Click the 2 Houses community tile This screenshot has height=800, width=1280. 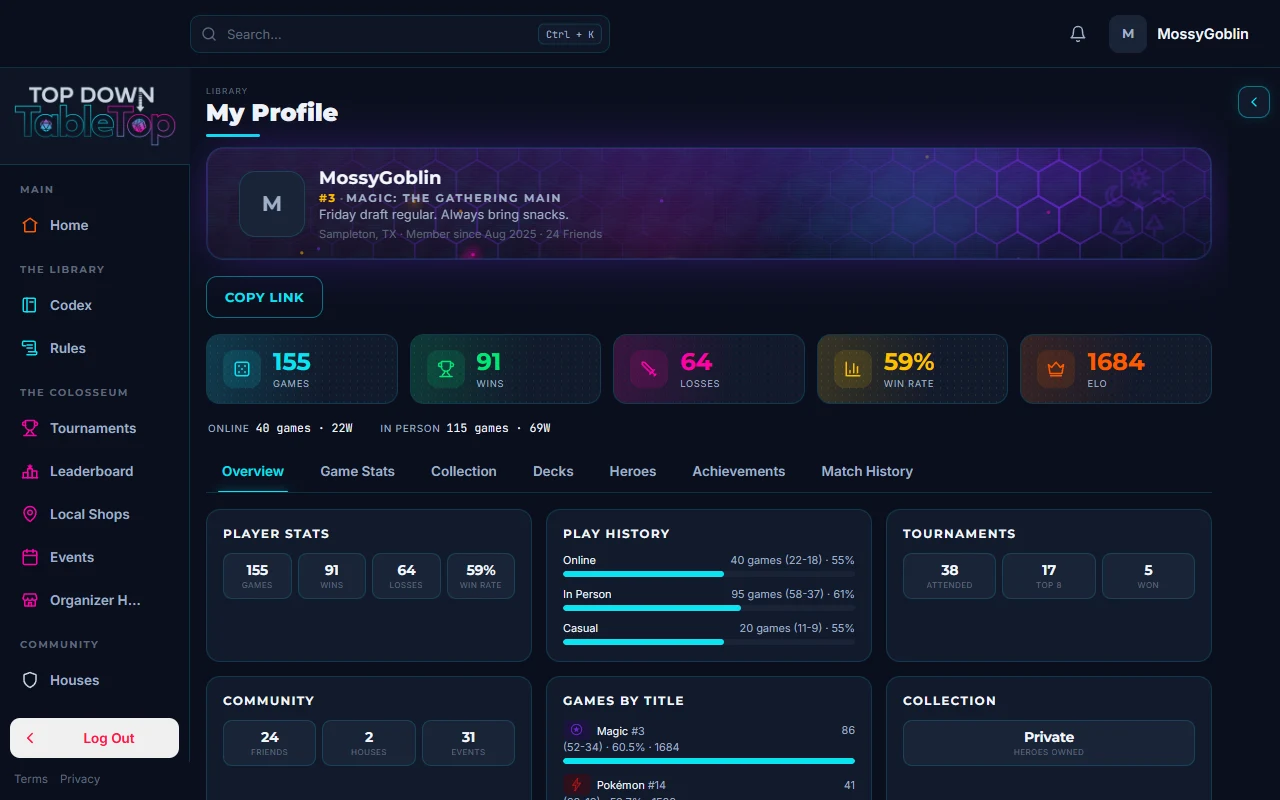point(368,743)
